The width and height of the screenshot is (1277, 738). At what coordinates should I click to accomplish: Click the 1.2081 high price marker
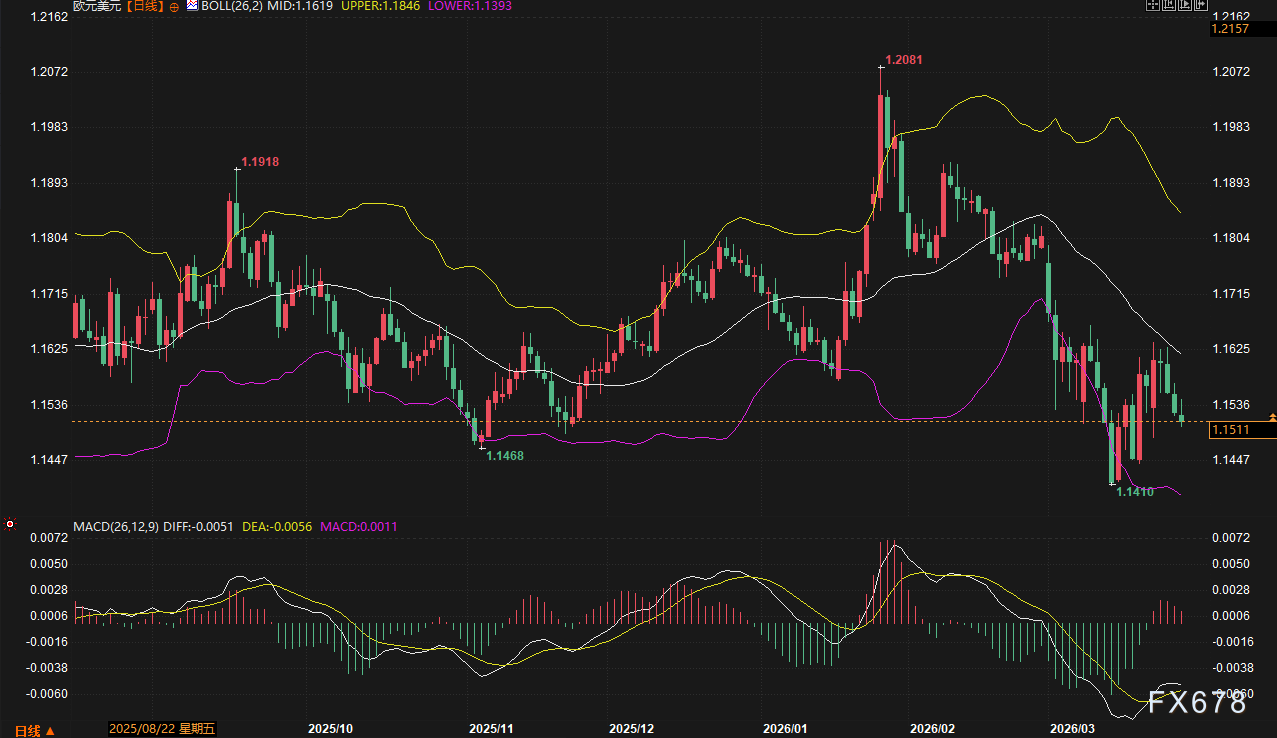903,60
